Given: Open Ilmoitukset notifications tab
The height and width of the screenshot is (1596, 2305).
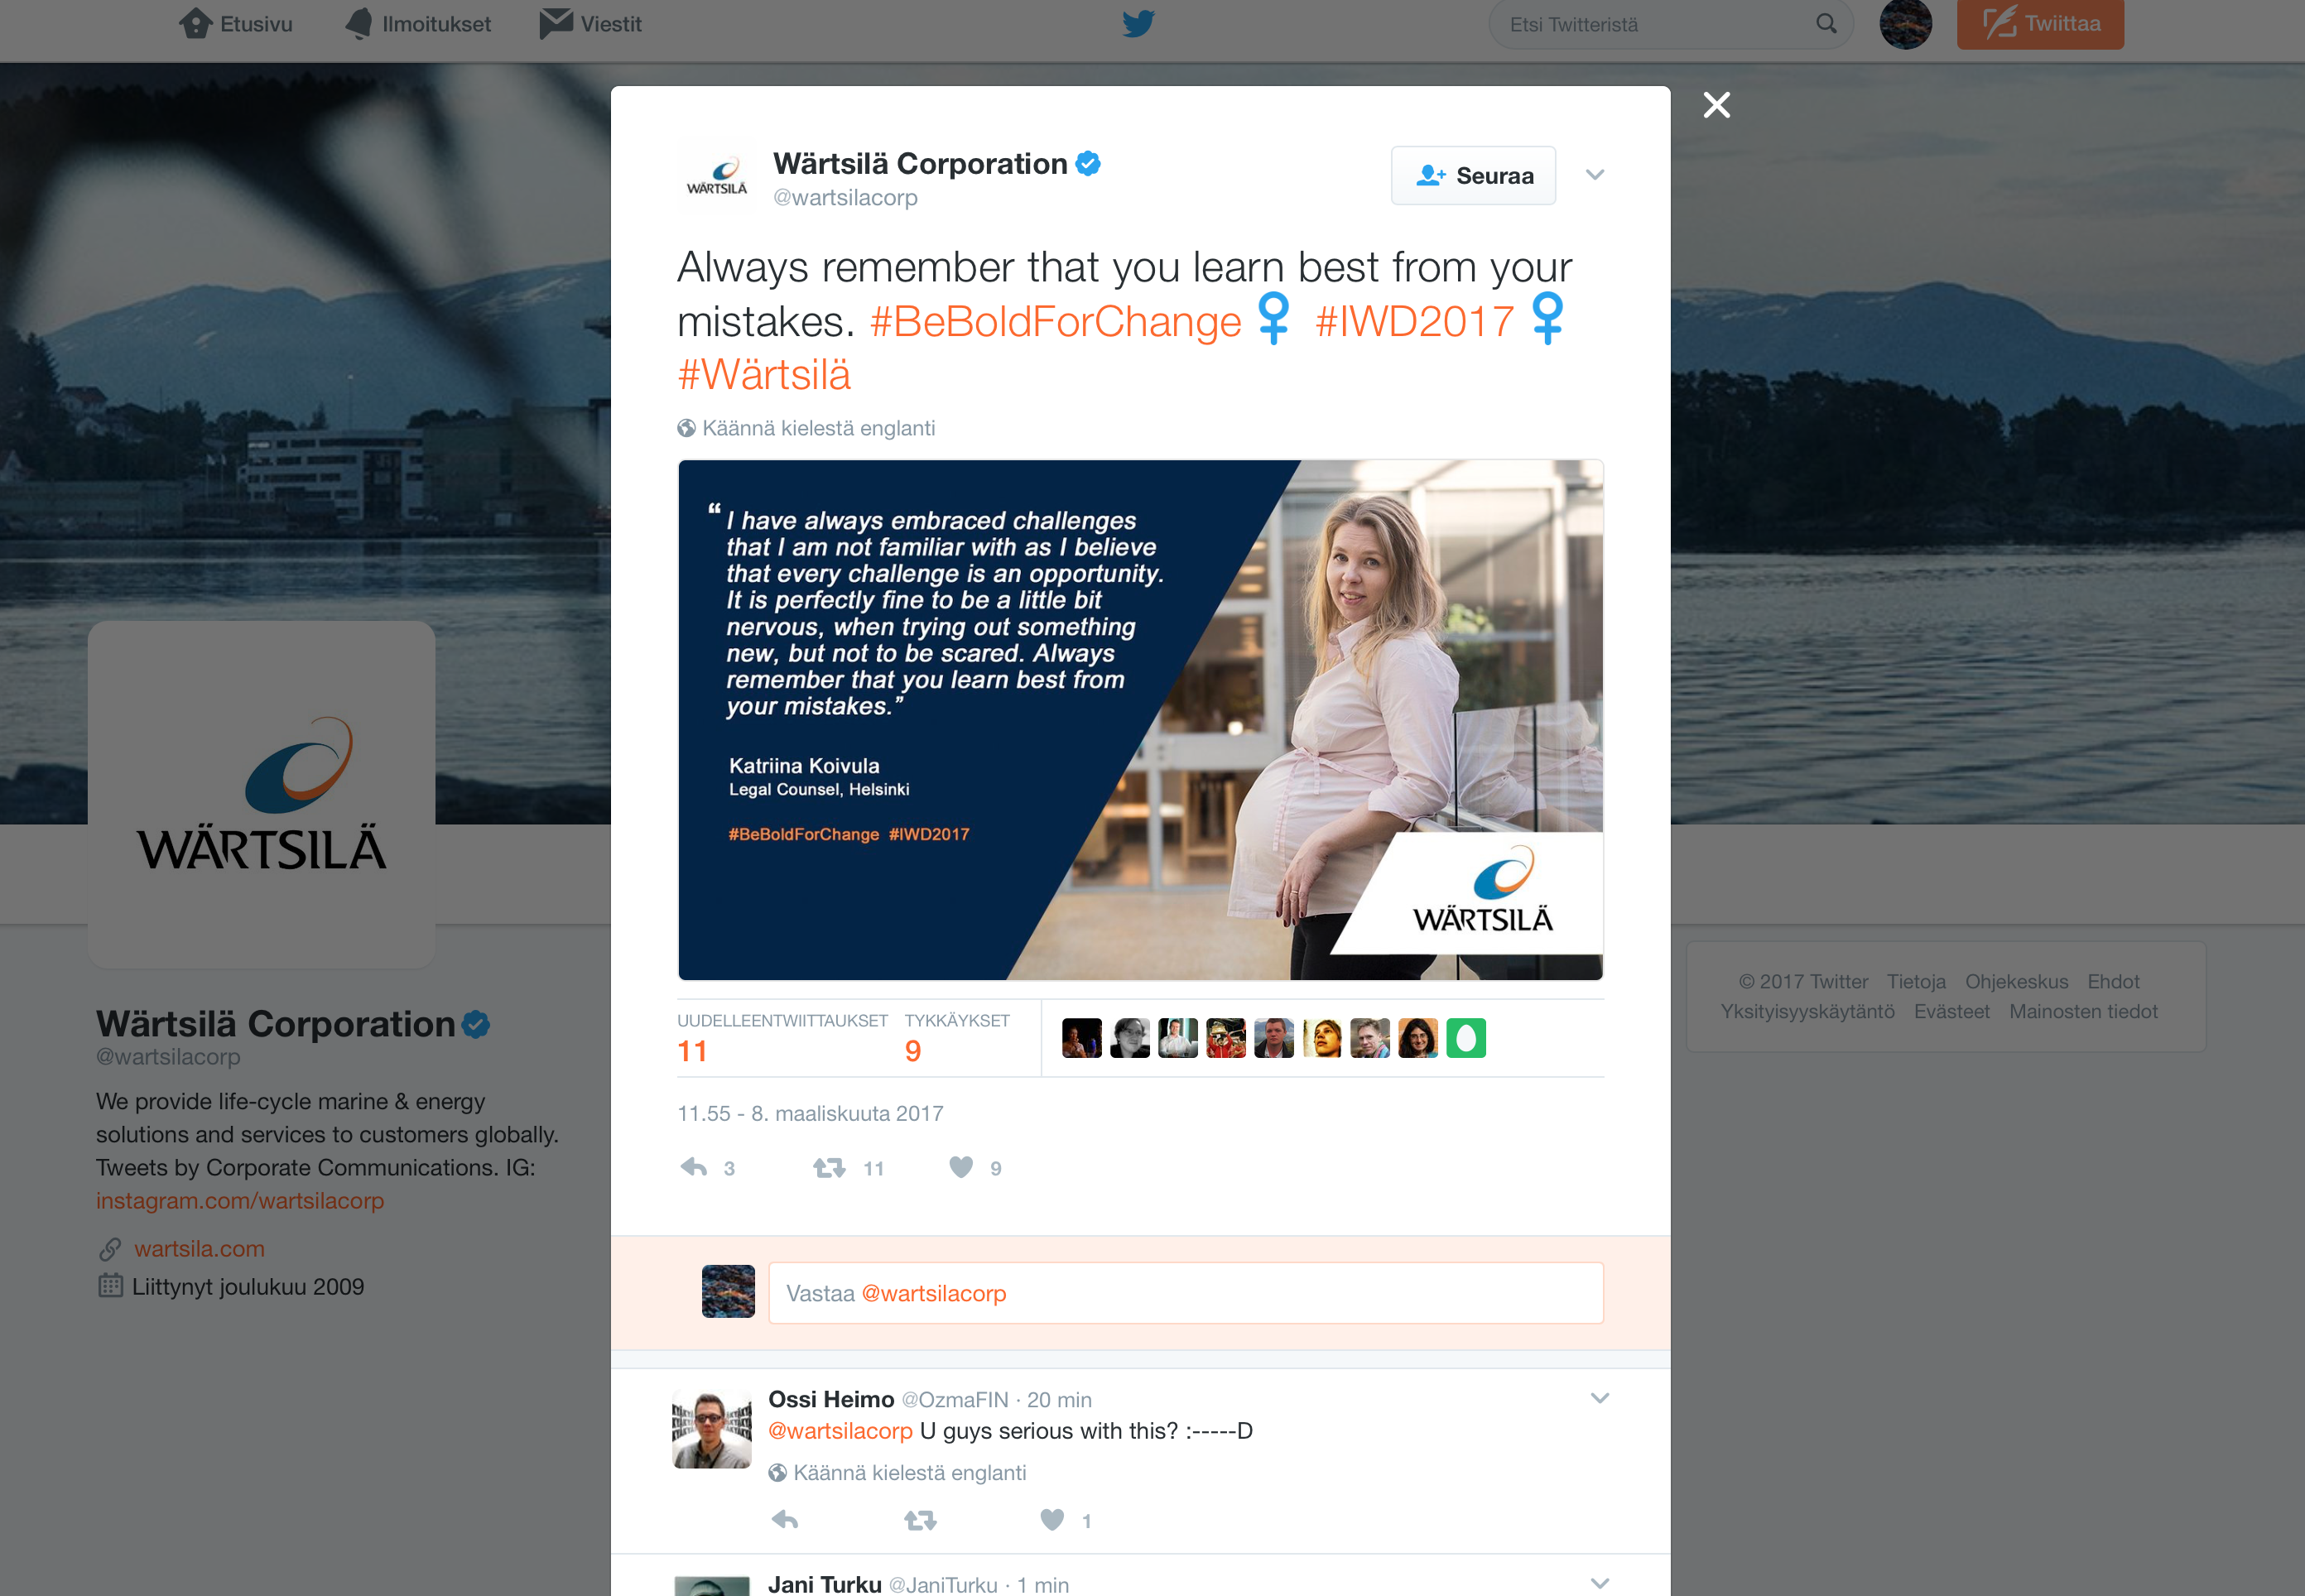Looking at the screenshot, I should pos(418,24).
